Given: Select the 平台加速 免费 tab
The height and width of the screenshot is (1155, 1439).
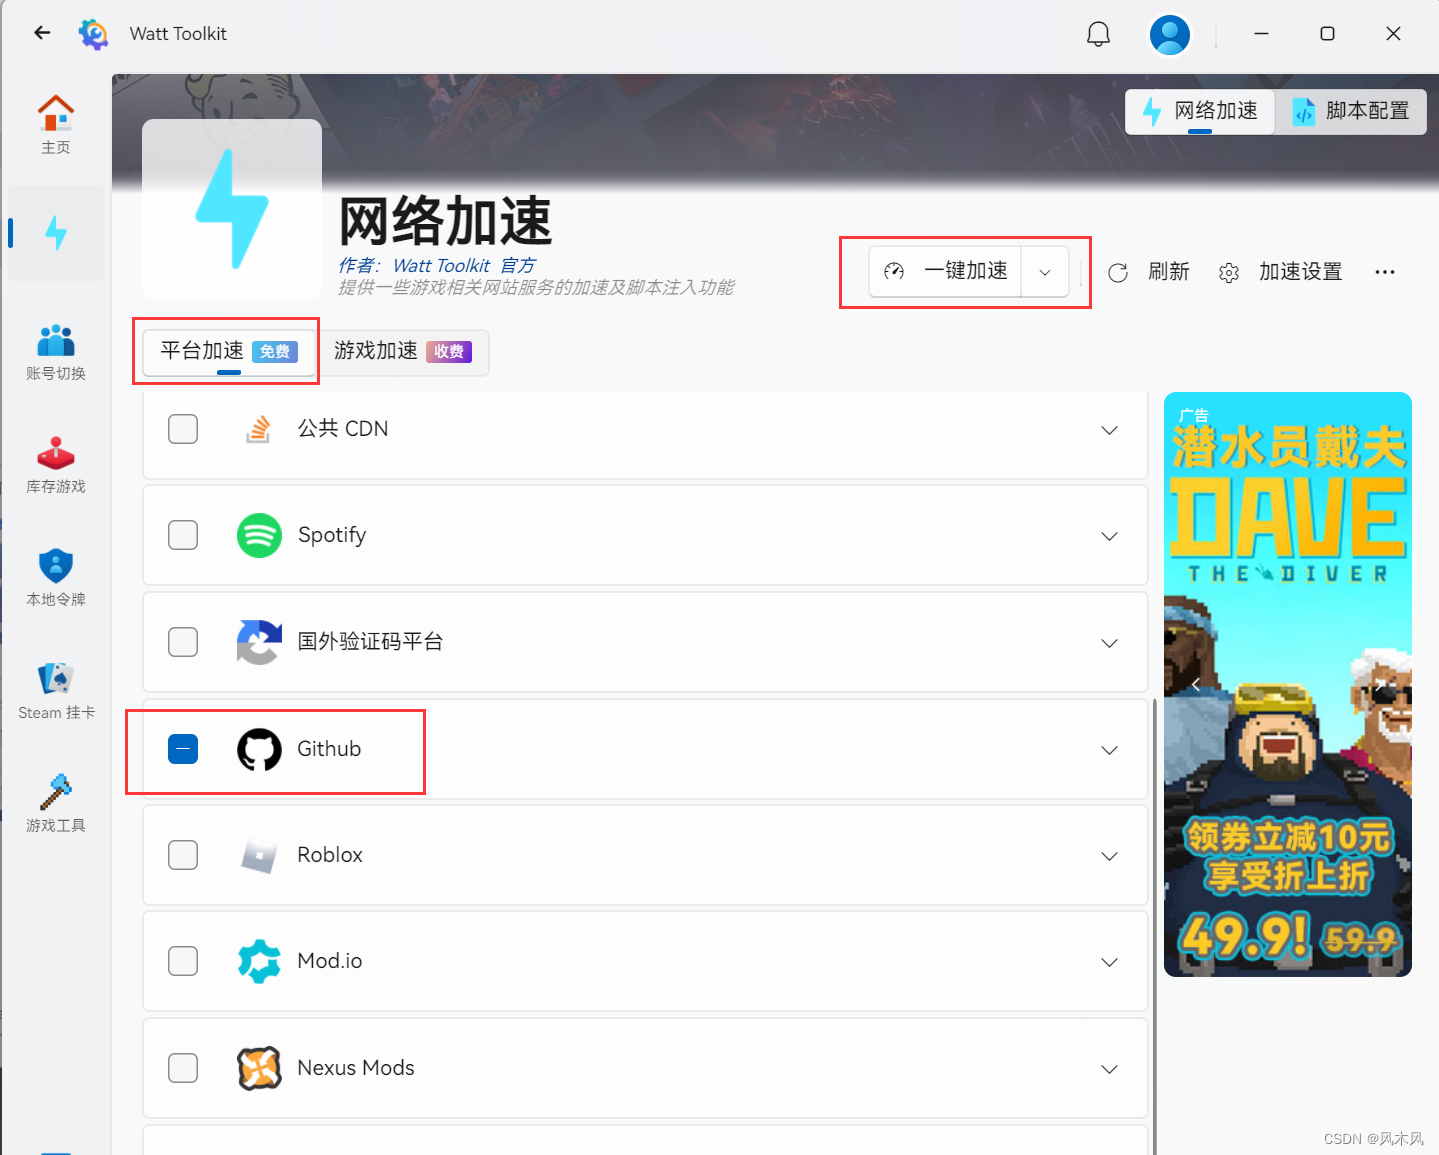Looking at the screenshot, I should [x=229, y=351].
